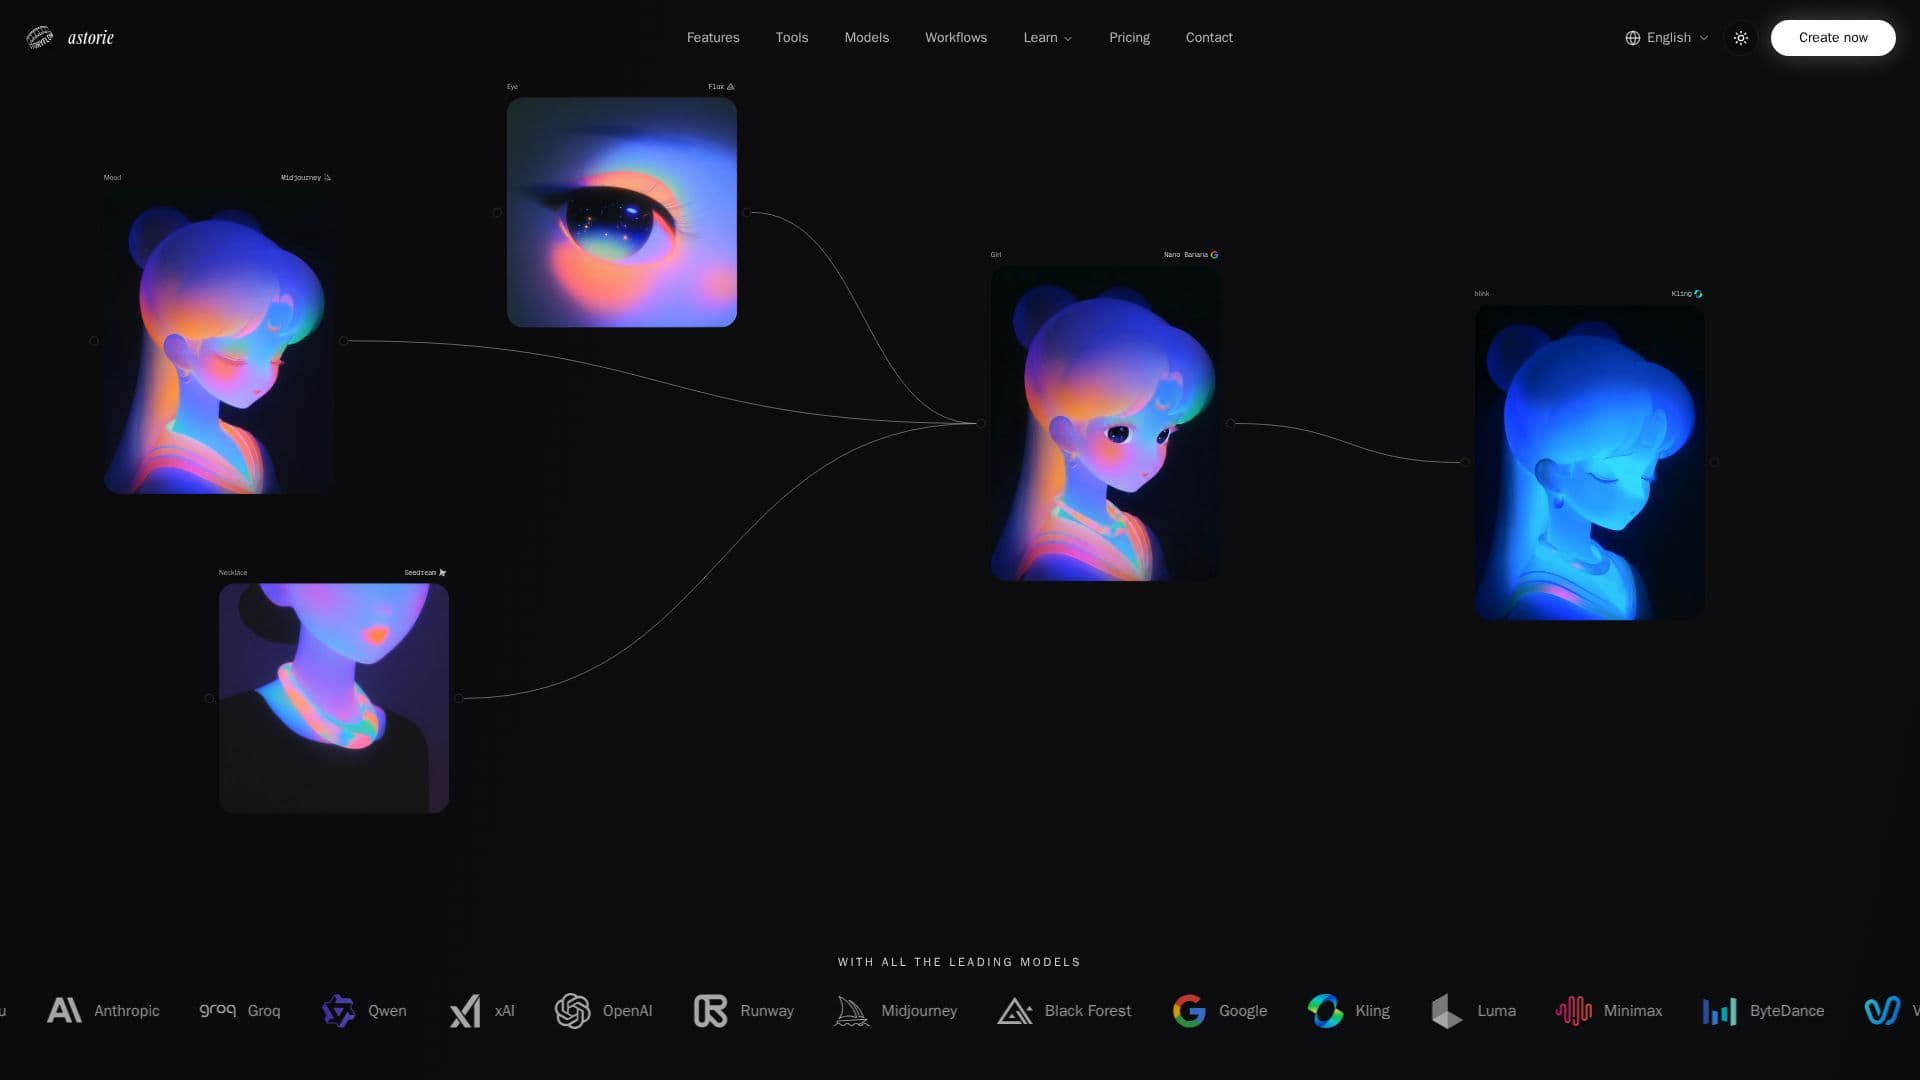1920x1080 pixels.
Task: Click the Kling logo in carousel
Action: pyautogui.click(x=1325, y=1011)
